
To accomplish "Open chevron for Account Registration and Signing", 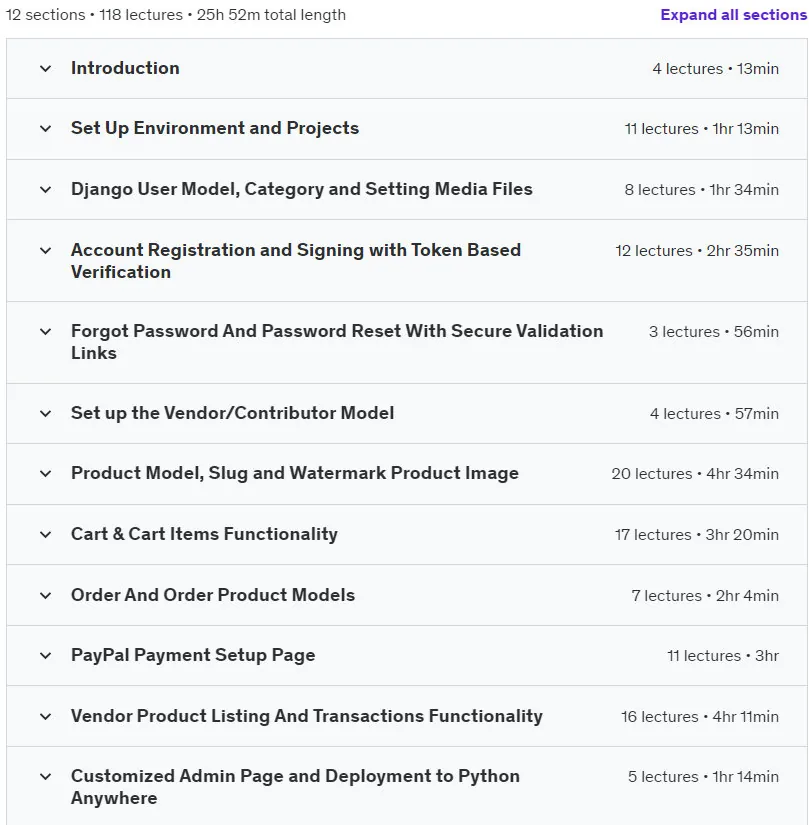I will click(46, 250).
